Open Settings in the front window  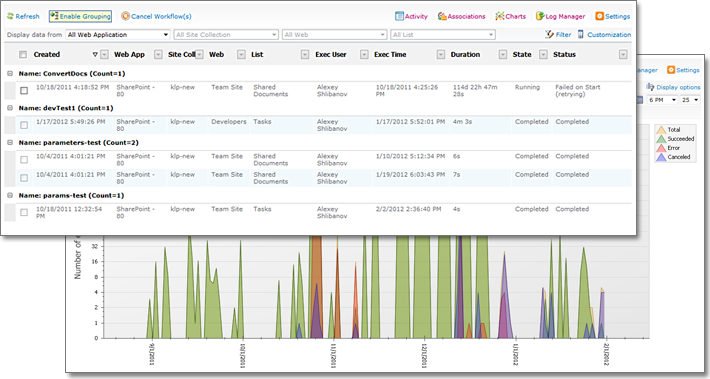pos(618,16)
